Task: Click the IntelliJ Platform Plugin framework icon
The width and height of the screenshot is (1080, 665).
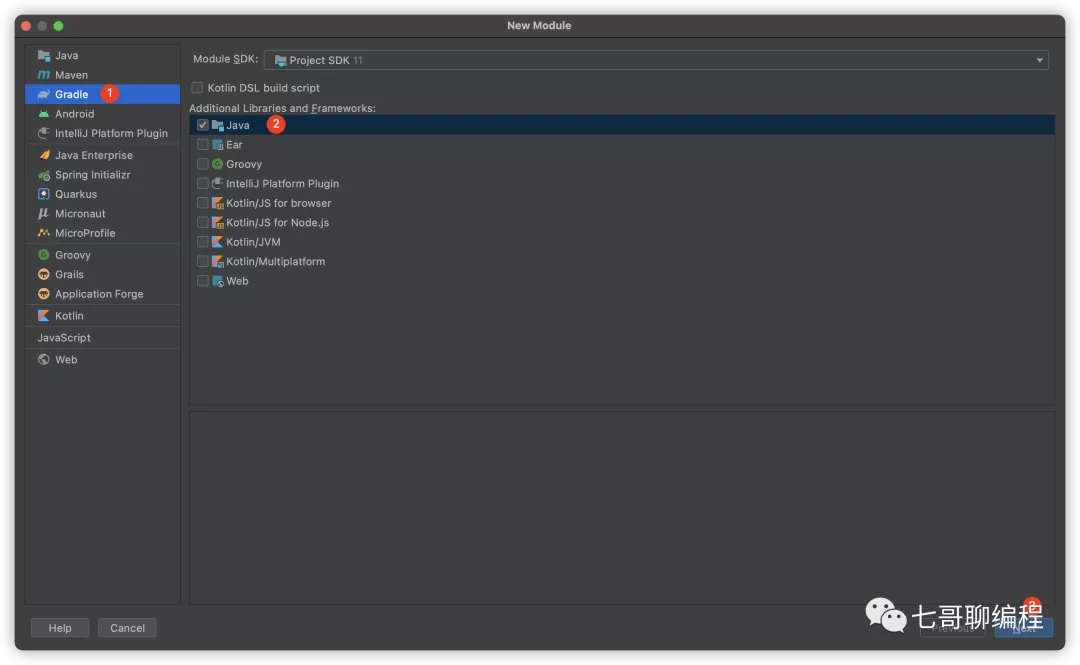Action: point(218,183)
